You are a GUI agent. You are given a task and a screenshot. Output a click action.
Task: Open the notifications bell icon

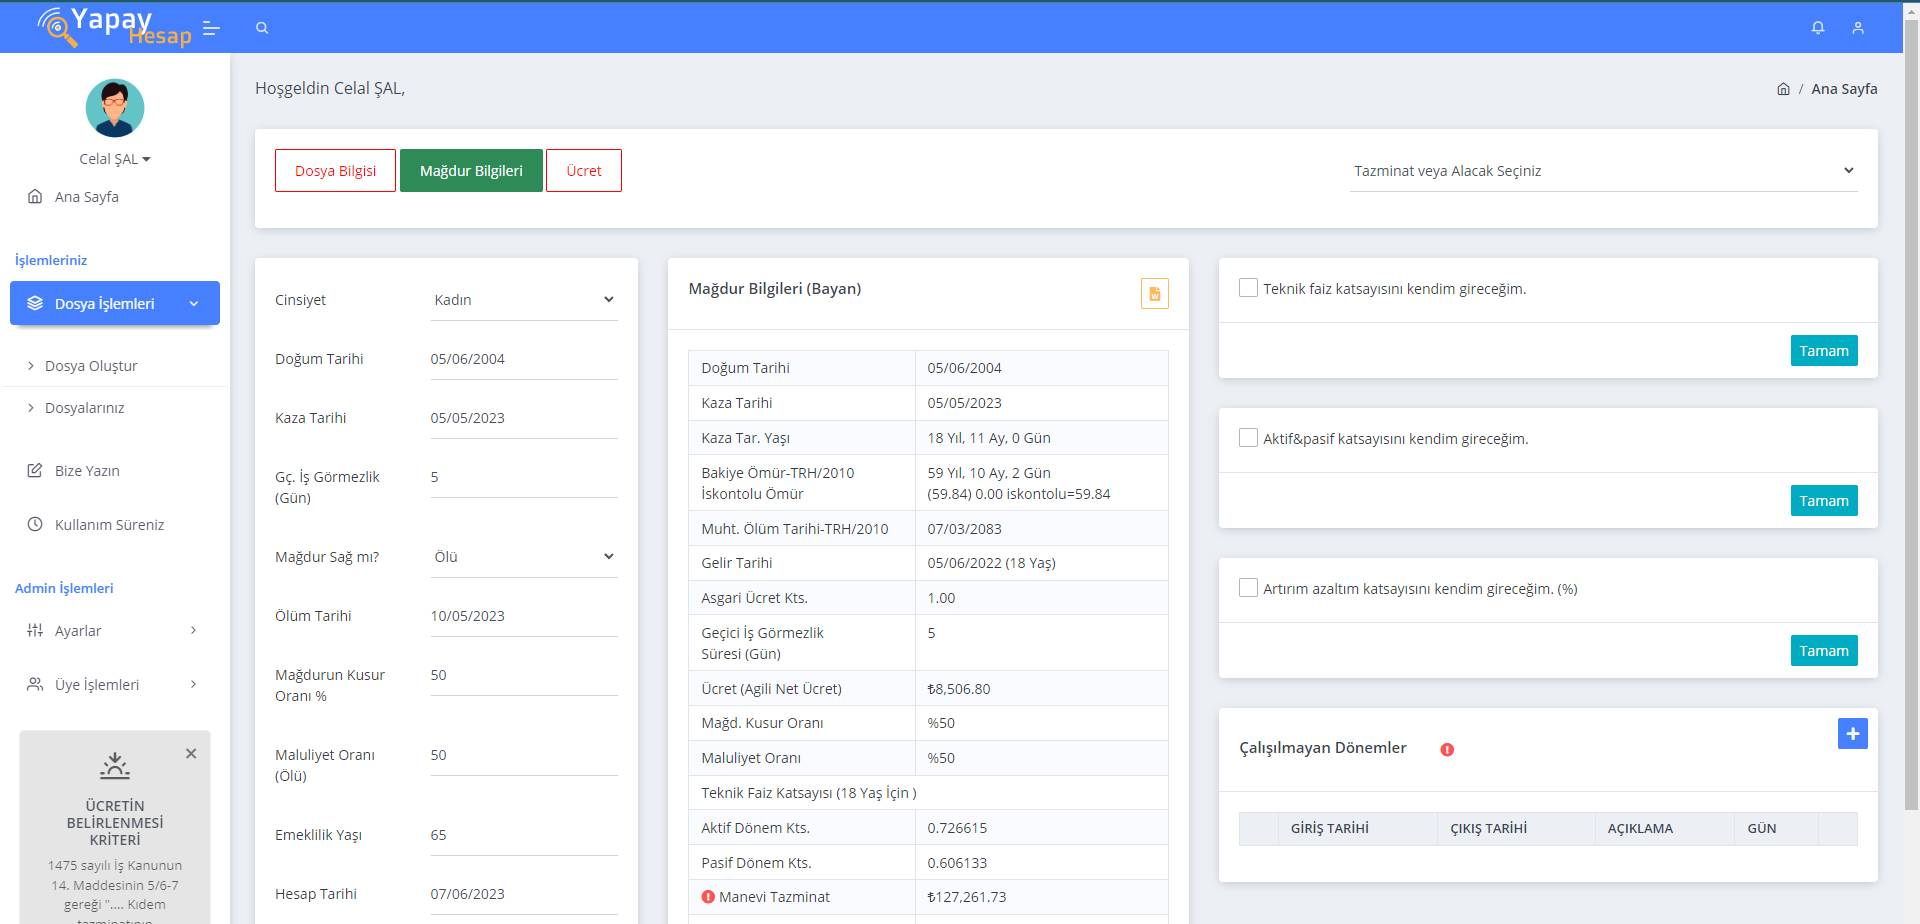[x=1818, y=28]
